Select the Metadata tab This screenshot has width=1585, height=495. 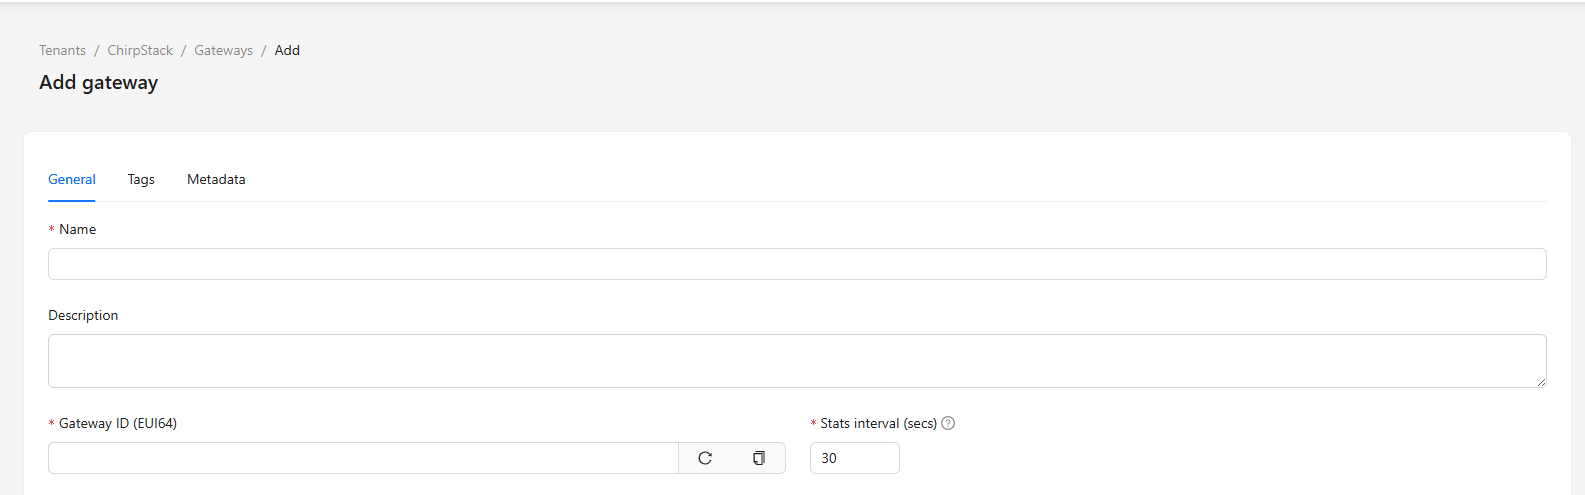click(216, 180)
